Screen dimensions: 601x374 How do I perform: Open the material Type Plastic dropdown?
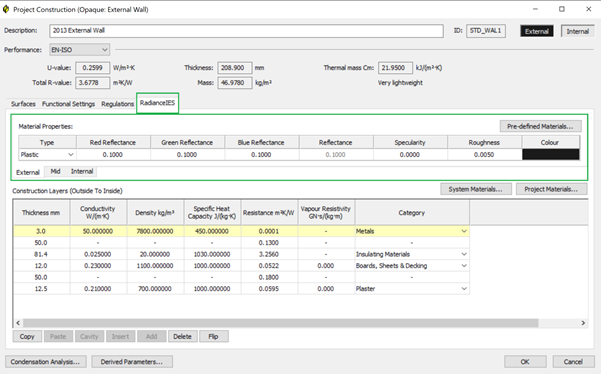click(x=47, y=154)
